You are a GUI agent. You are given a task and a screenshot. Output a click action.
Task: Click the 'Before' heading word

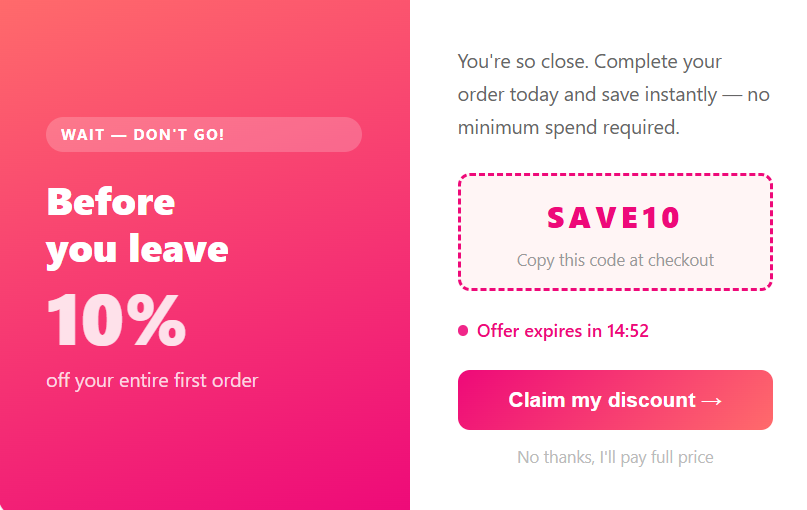coord(111,203)
